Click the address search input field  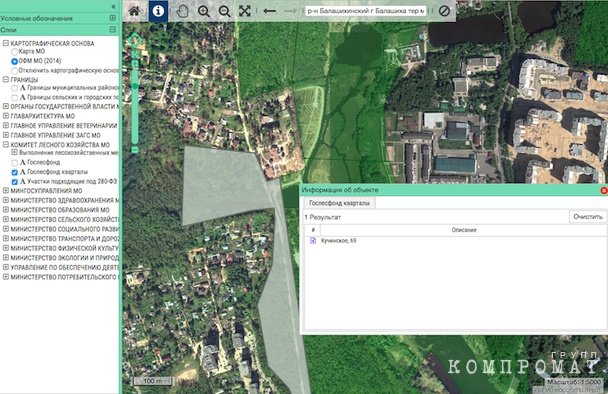(x=366, y=11)
